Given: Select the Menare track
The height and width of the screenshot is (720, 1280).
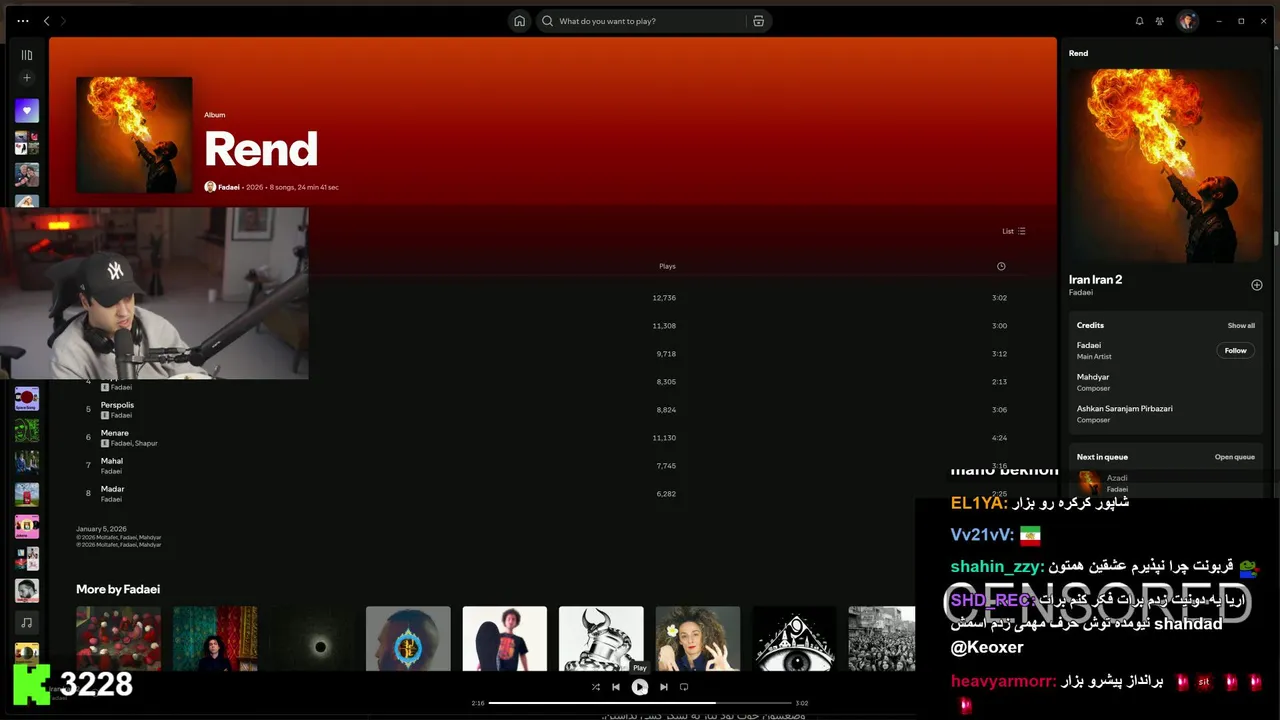Looking at the screenshot, I should click(114, 433).
